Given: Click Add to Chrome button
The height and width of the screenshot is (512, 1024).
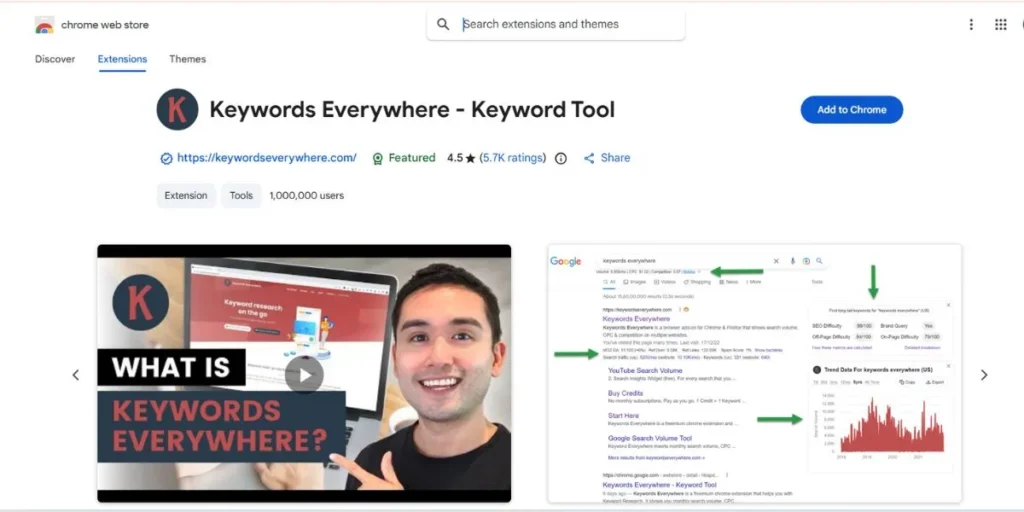Looking at the screenshot, I should pyautogui.click(x=852, y=110).
